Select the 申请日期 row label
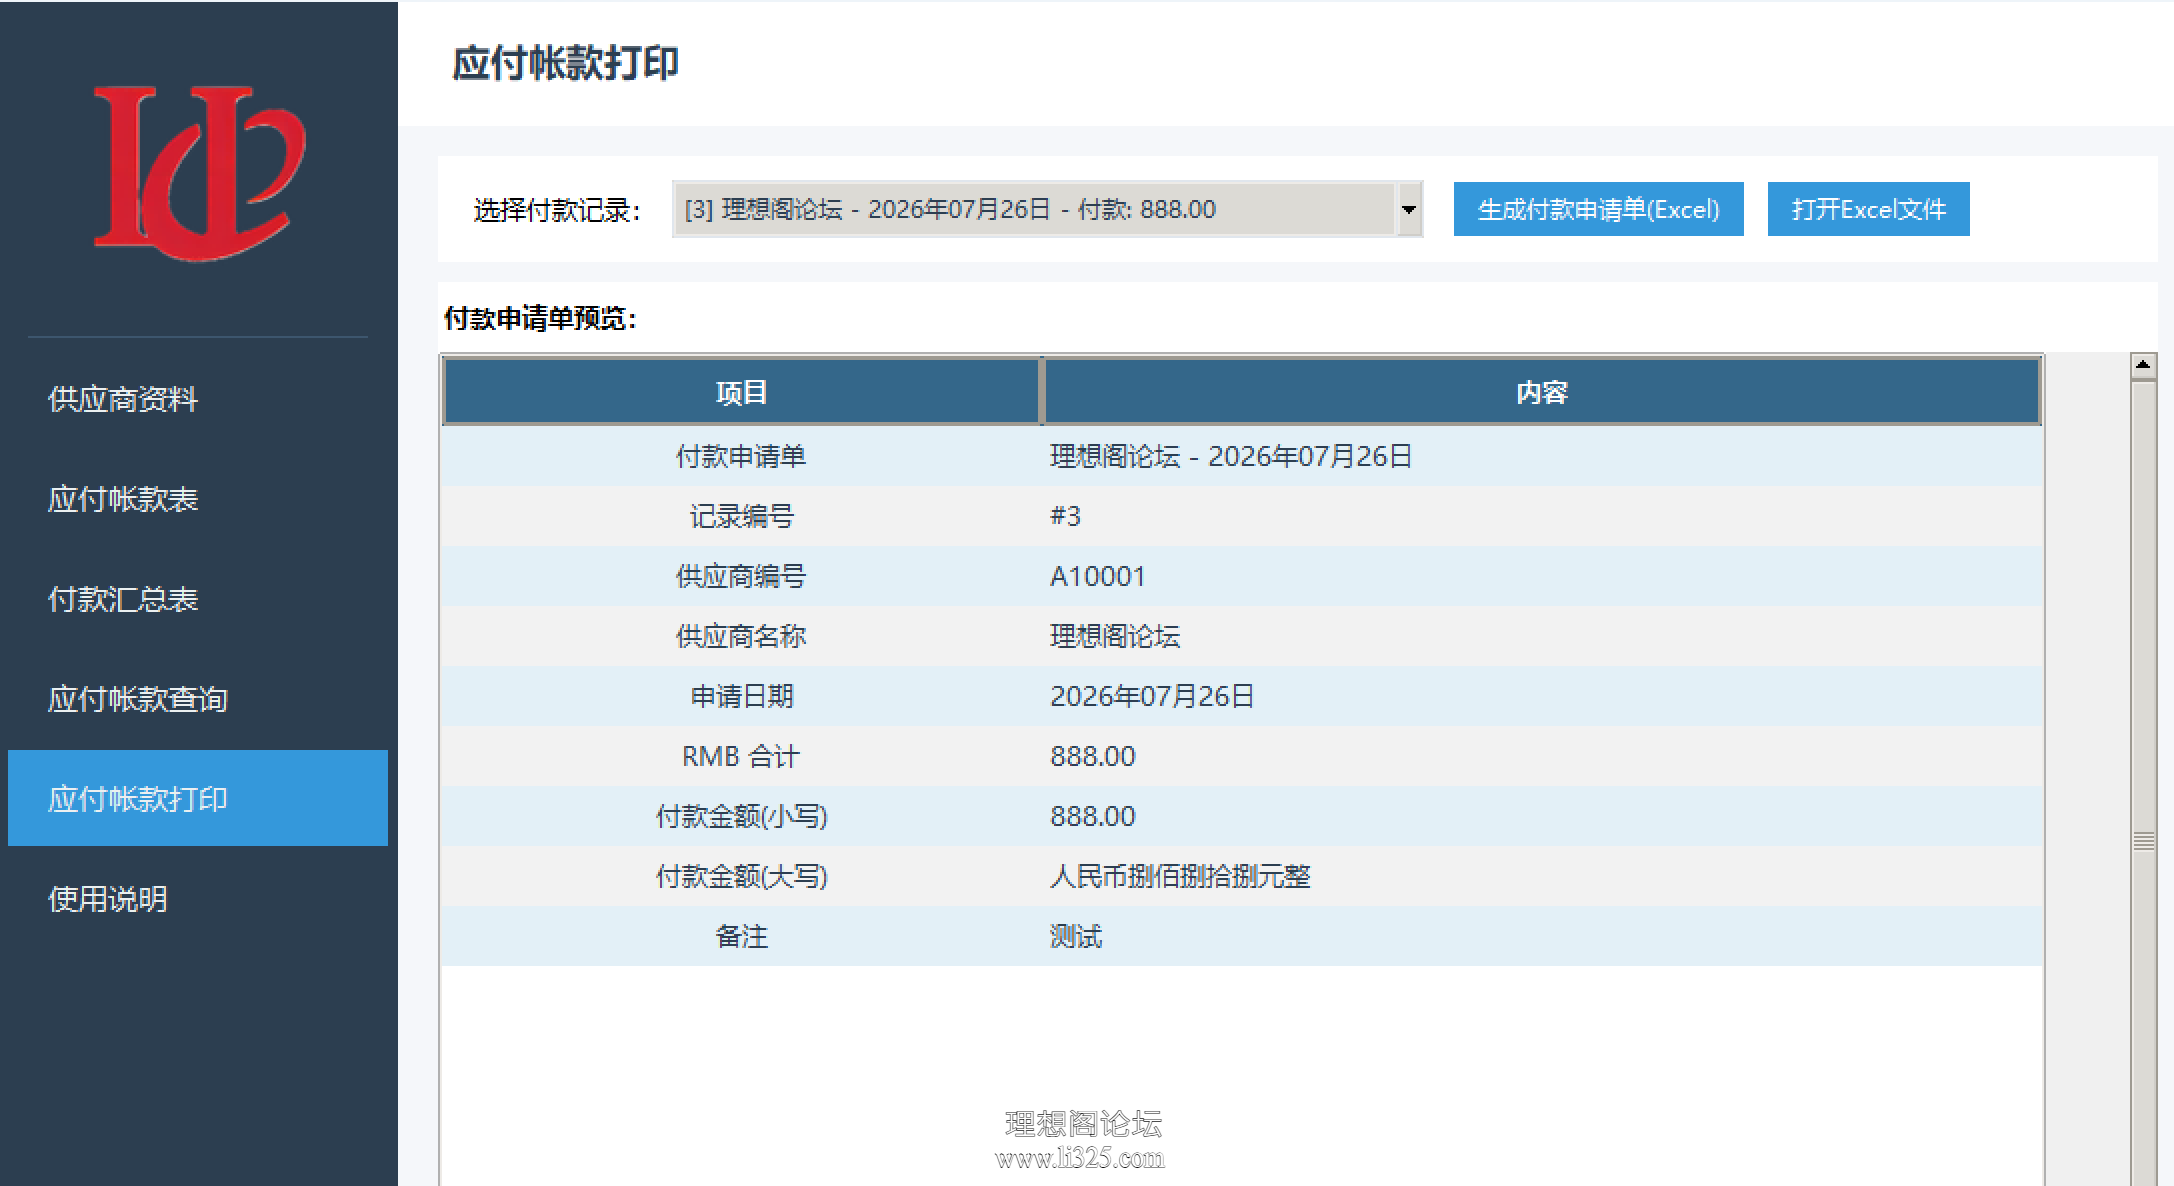This screenshot has width=2174, height=1186. tap(741, 696)
